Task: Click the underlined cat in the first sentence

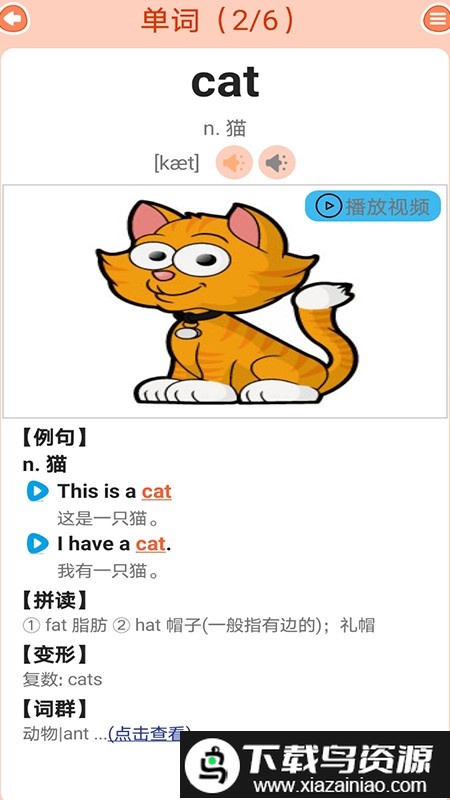Action: pyautogui.click(x=157, y=492)
